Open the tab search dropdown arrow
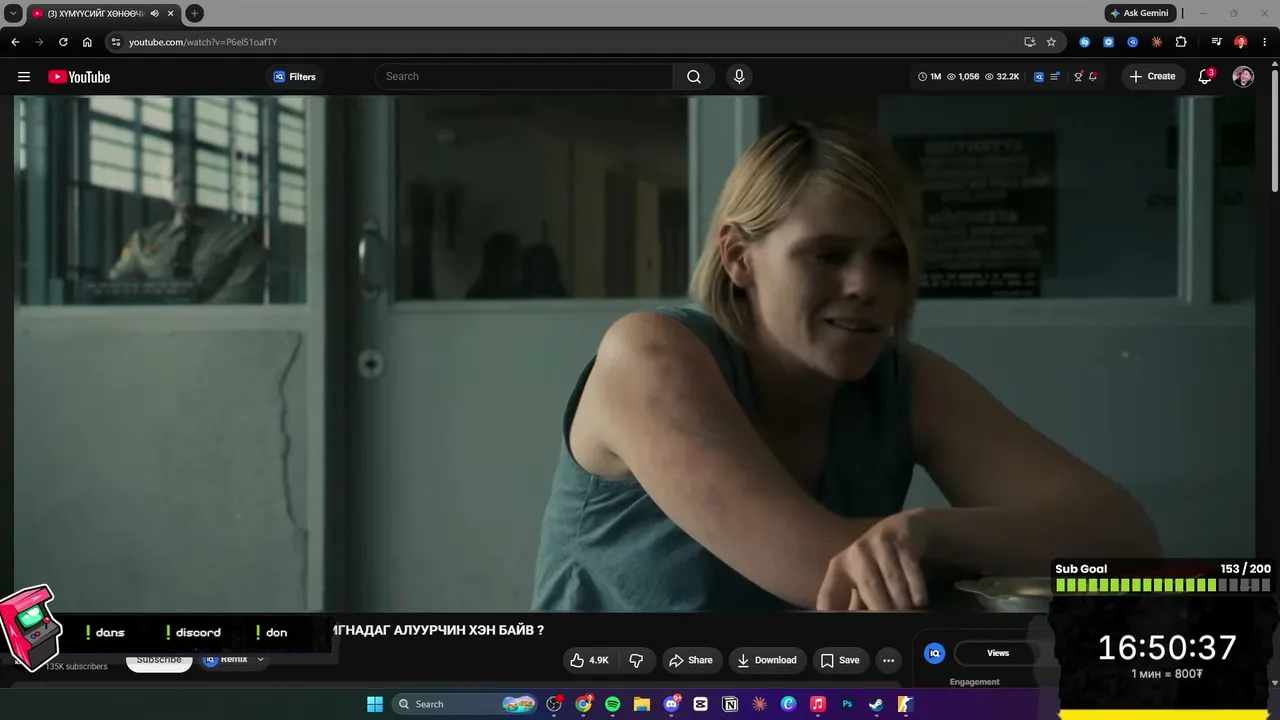Viewport: 1280px width, 720px height. 13,13
